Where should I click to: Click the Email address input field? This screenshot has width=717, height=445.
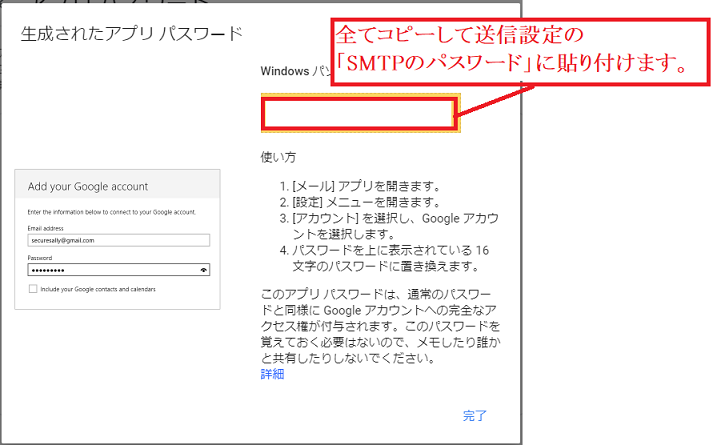coord(118,240)
